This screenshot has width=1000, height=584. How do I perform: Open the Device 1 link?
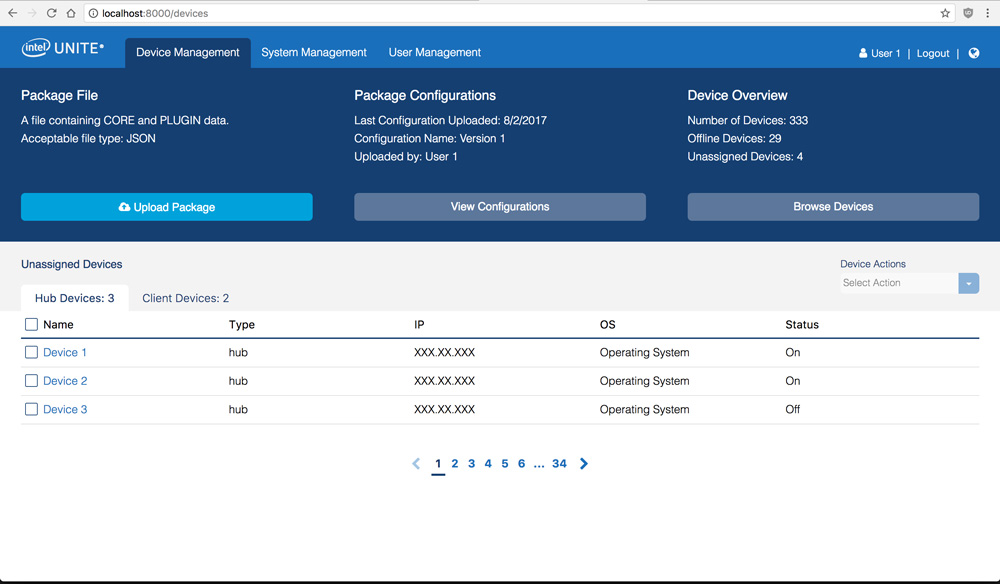64,353
